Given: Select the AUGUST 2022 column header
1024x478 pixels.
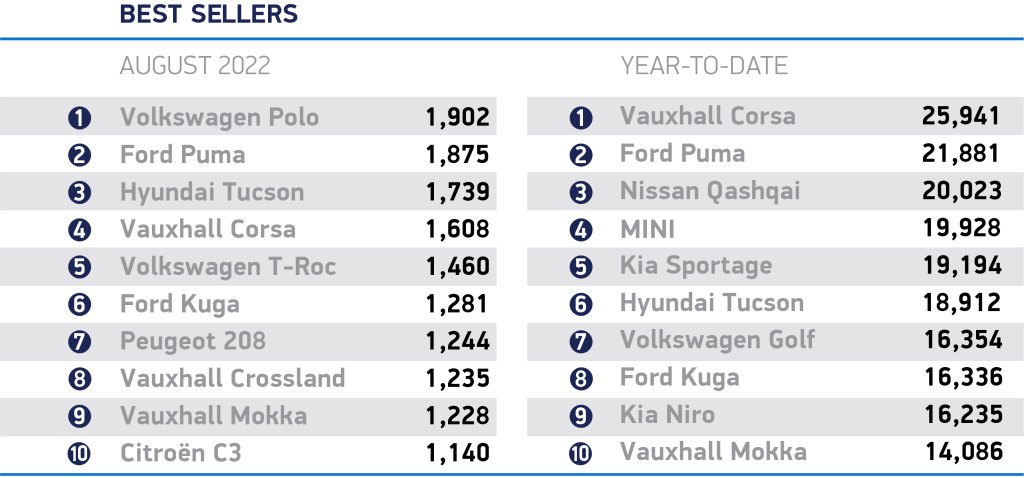Looking at the screenshot, I should [x=195, y=67].
